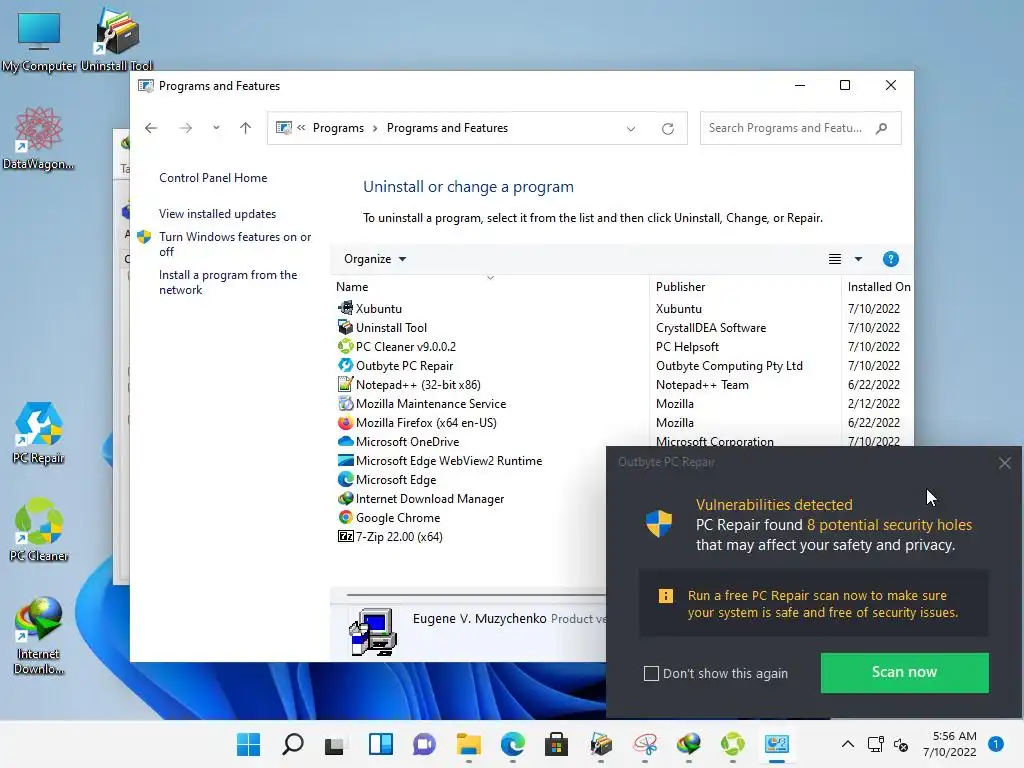Open Chat from the taskbar
1024x768 pixels.
coord(424,744)
